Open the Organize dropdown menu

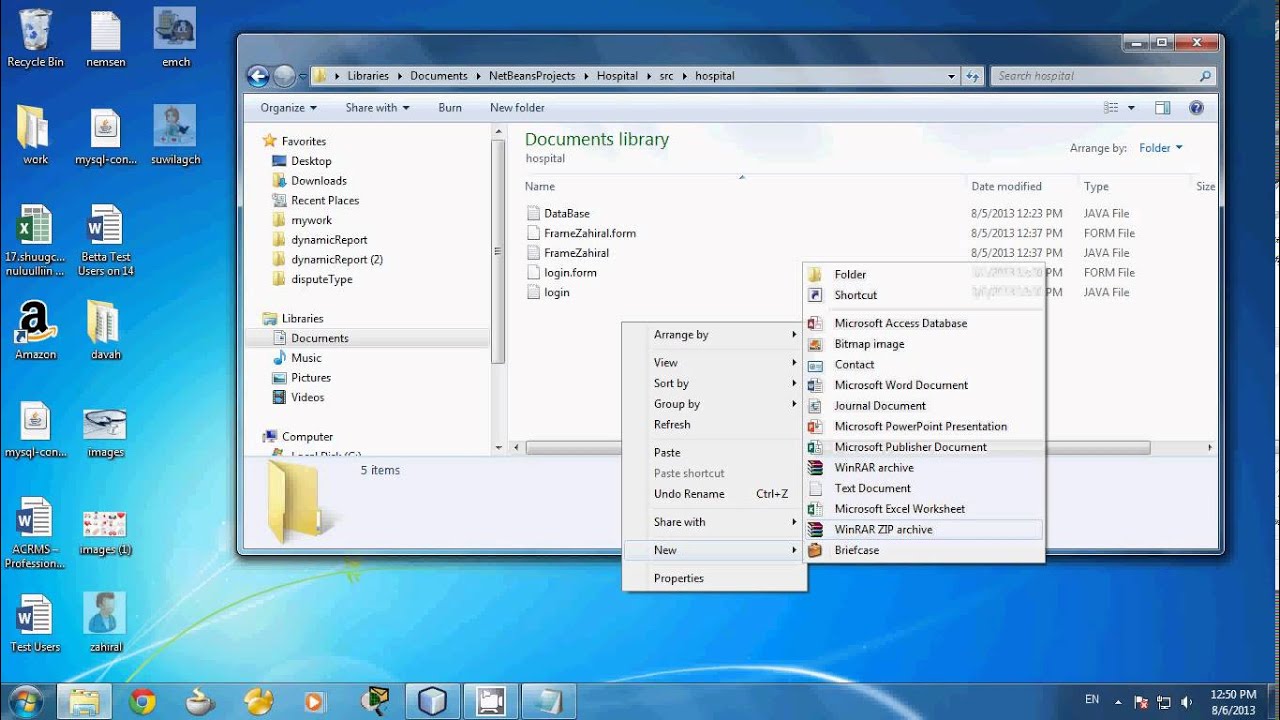point(288,108)
